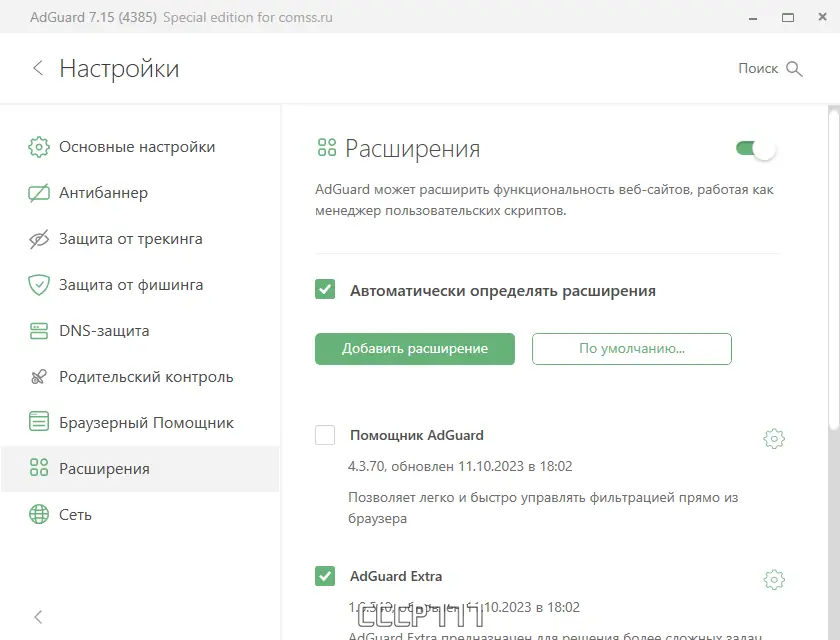The image size is (840, 640).
Task: Select the Защита от трекинга eye icon
Action: [38, 238]
